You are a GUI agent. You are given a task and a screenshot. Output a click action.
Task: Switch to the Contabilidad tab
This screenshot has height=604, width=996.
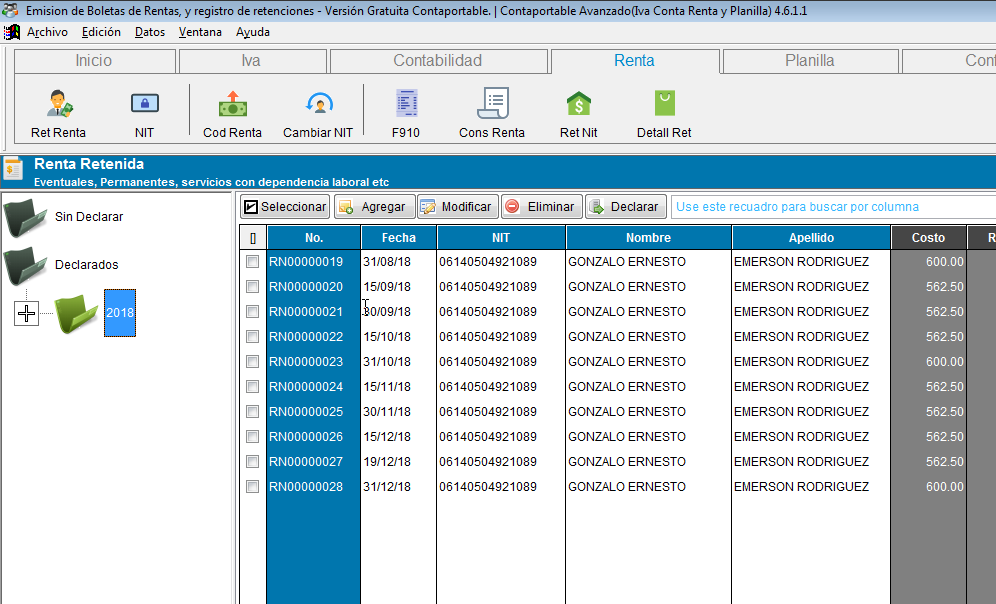click(x=438, y=61)
